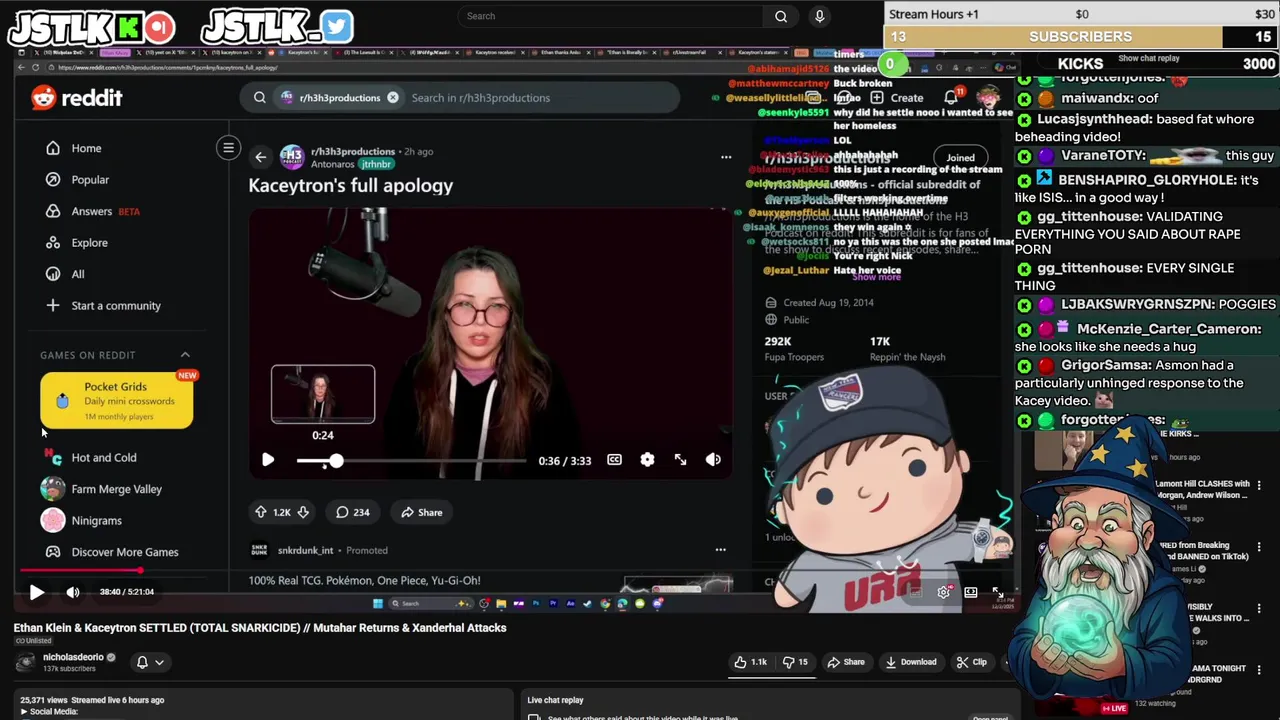Screen dimensions: 1280x720
Task: Click Show chat replay
Action: coord(1149,58)
